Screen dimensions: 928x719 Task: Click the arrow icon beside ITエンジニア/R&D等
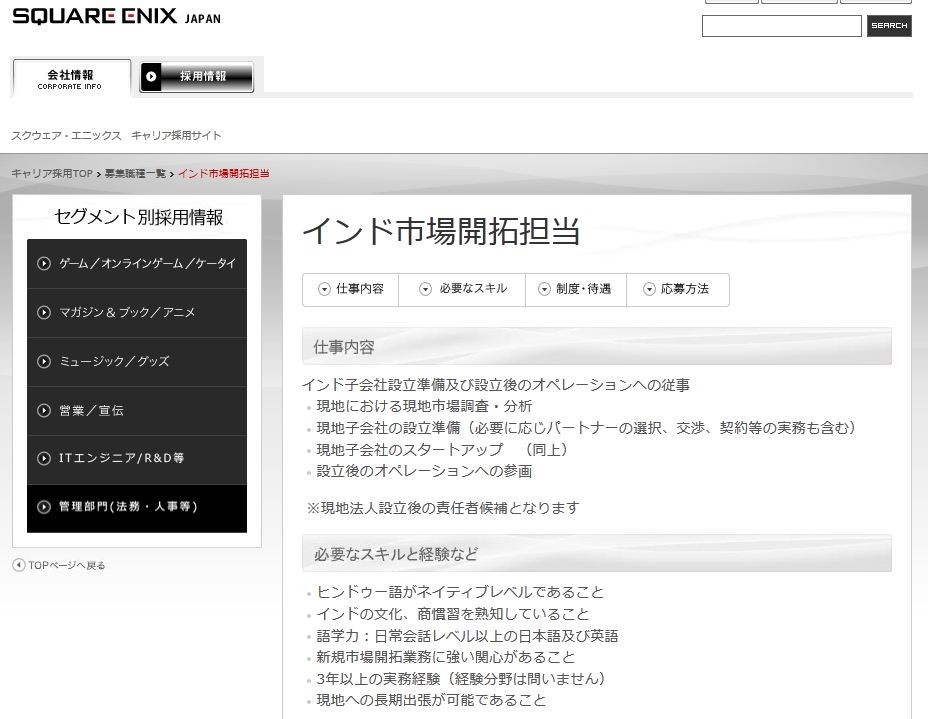coord(44,458)
